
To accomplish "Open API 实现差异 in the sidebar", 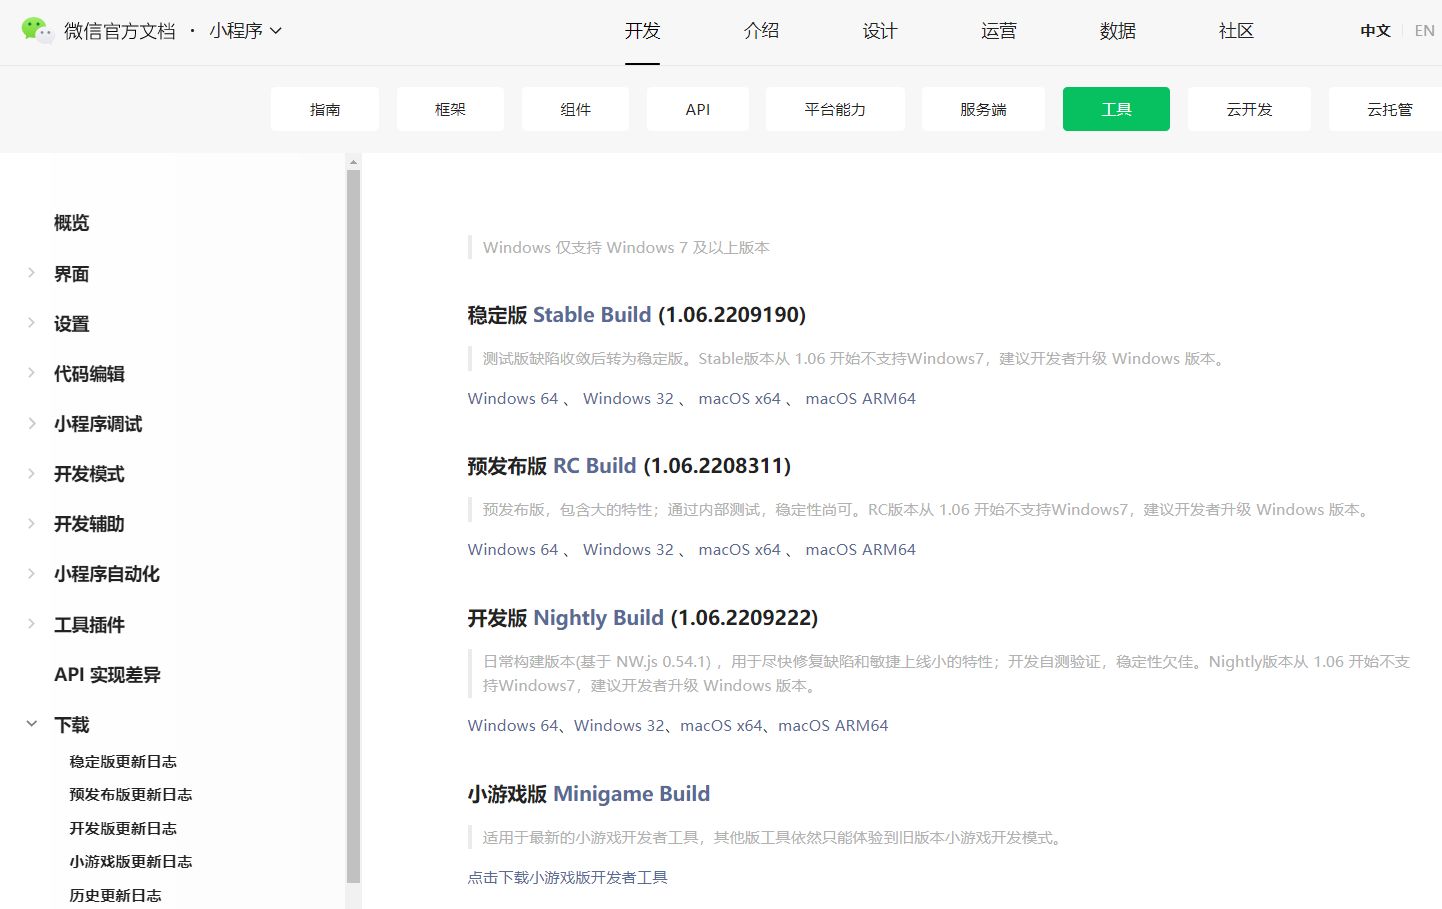I will coord(107,674).
